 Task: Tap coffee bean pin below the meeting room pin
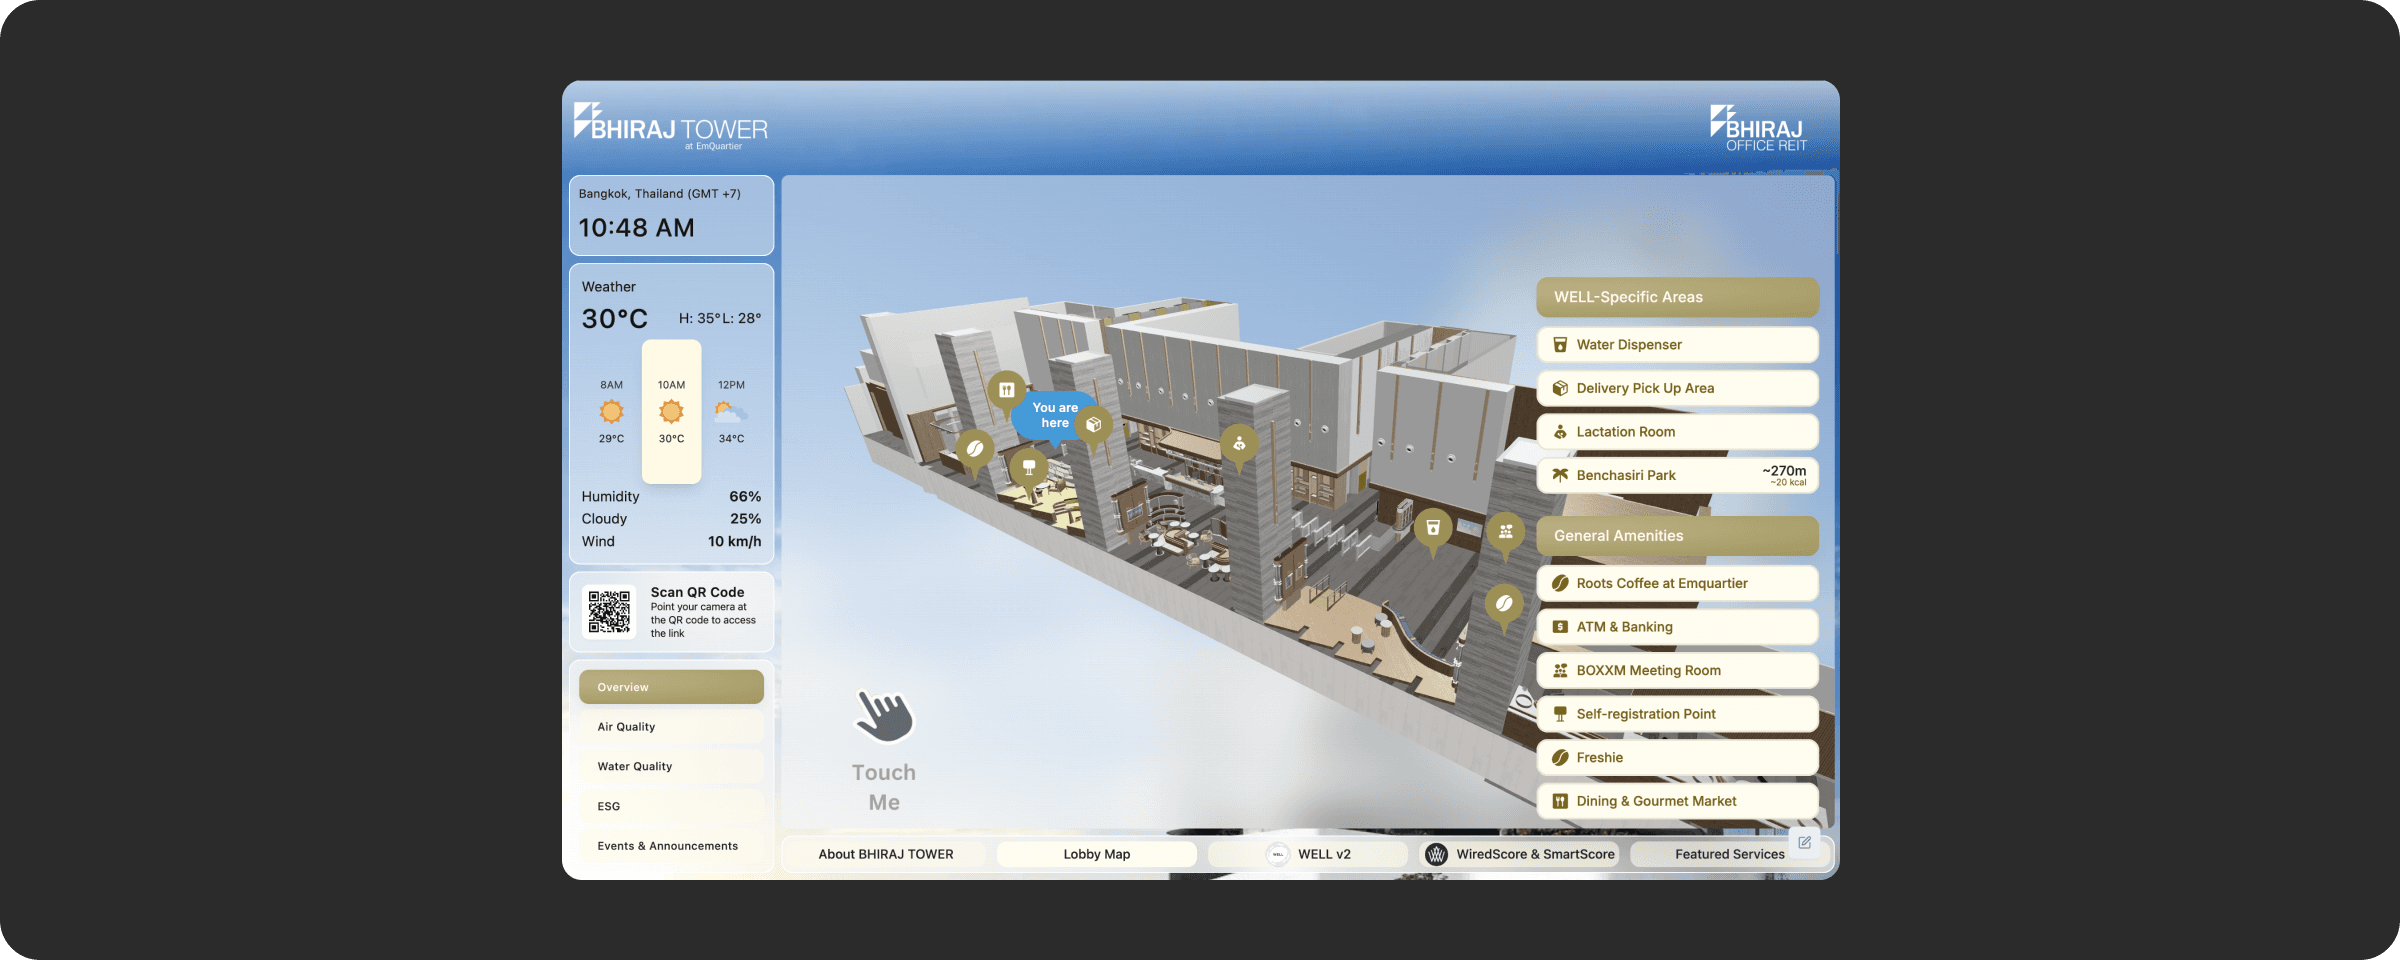pyautogui.click(x=1504, y=603)
